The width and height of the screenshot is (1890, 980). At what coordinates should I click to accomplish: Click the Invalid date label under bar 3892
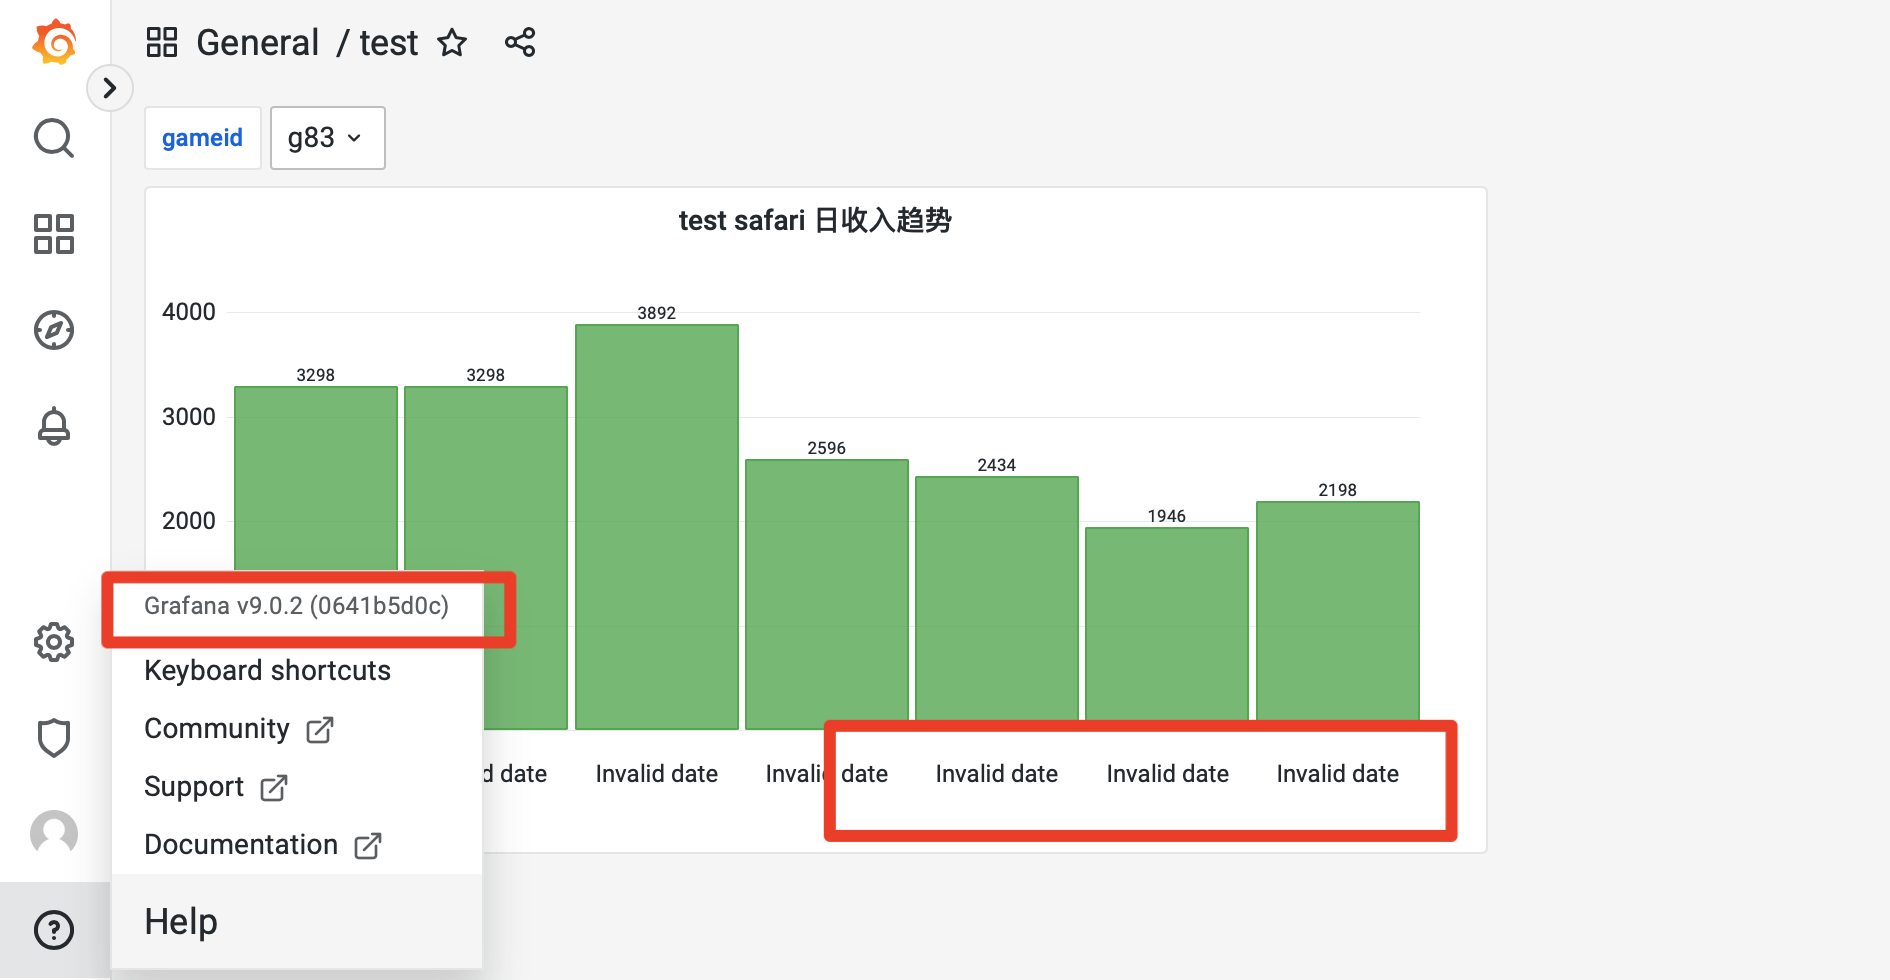coord(657,774)
